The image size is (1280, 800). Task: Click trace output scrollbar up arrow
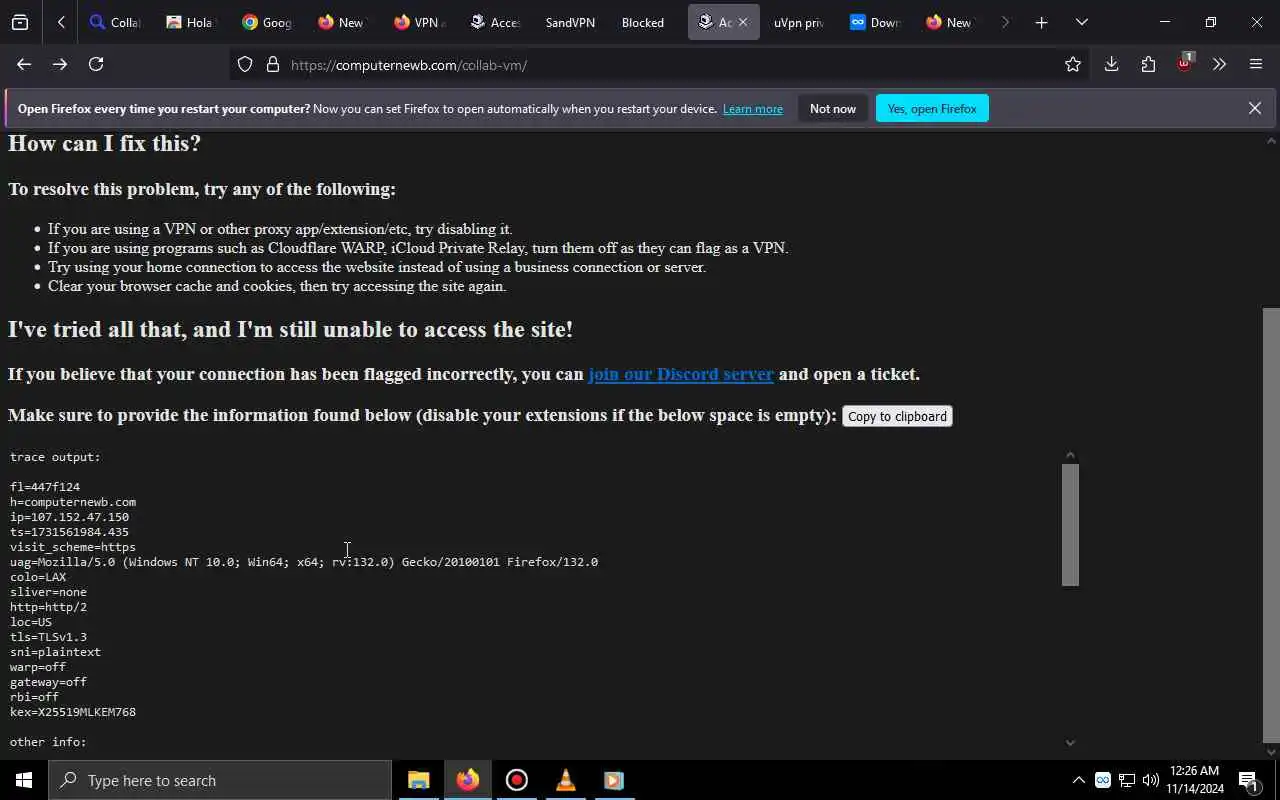(x=1070, y=455)
